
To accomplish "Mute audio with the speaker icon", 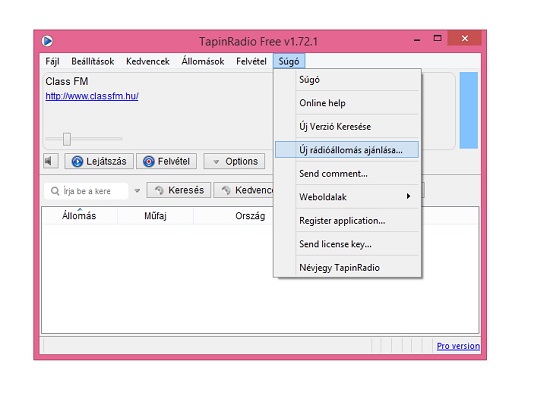I will click(50, 161).
